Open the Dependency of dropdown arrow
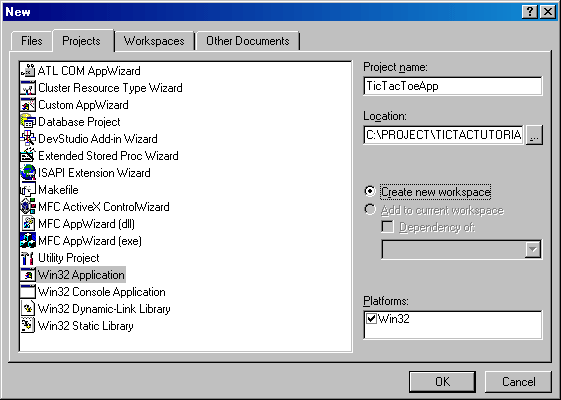Viewport: 561px width, 400px height. [533, 249]
